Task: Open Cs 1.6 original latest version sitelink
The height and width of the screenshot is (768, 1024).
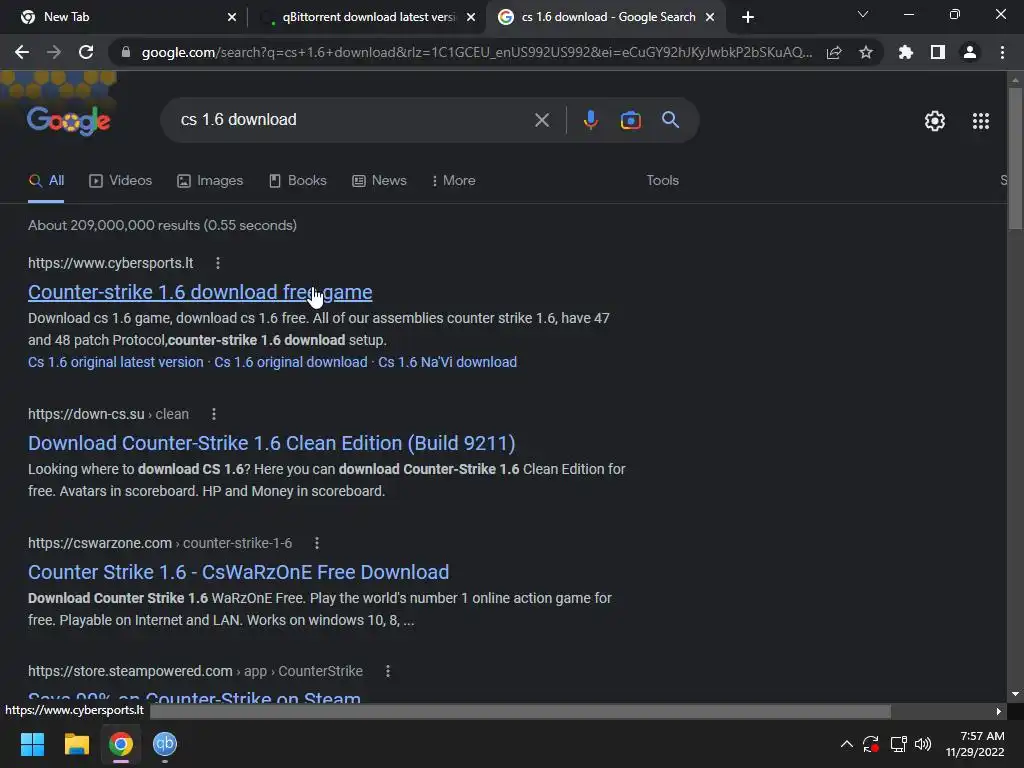Action: tap(116, 362)
